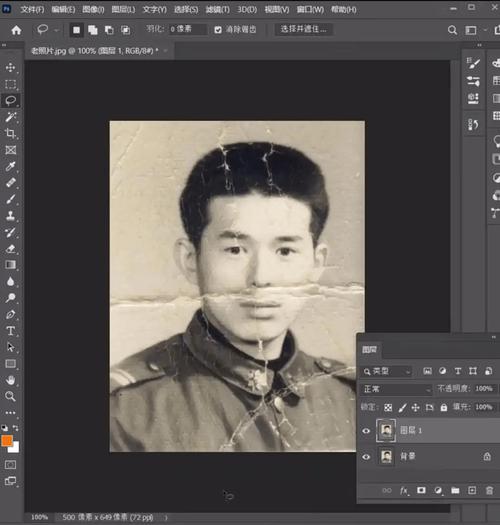The height and width of the screenshot is (525, 500).
Task: Open the 图像(I) menu
Action: coord(93,9)
